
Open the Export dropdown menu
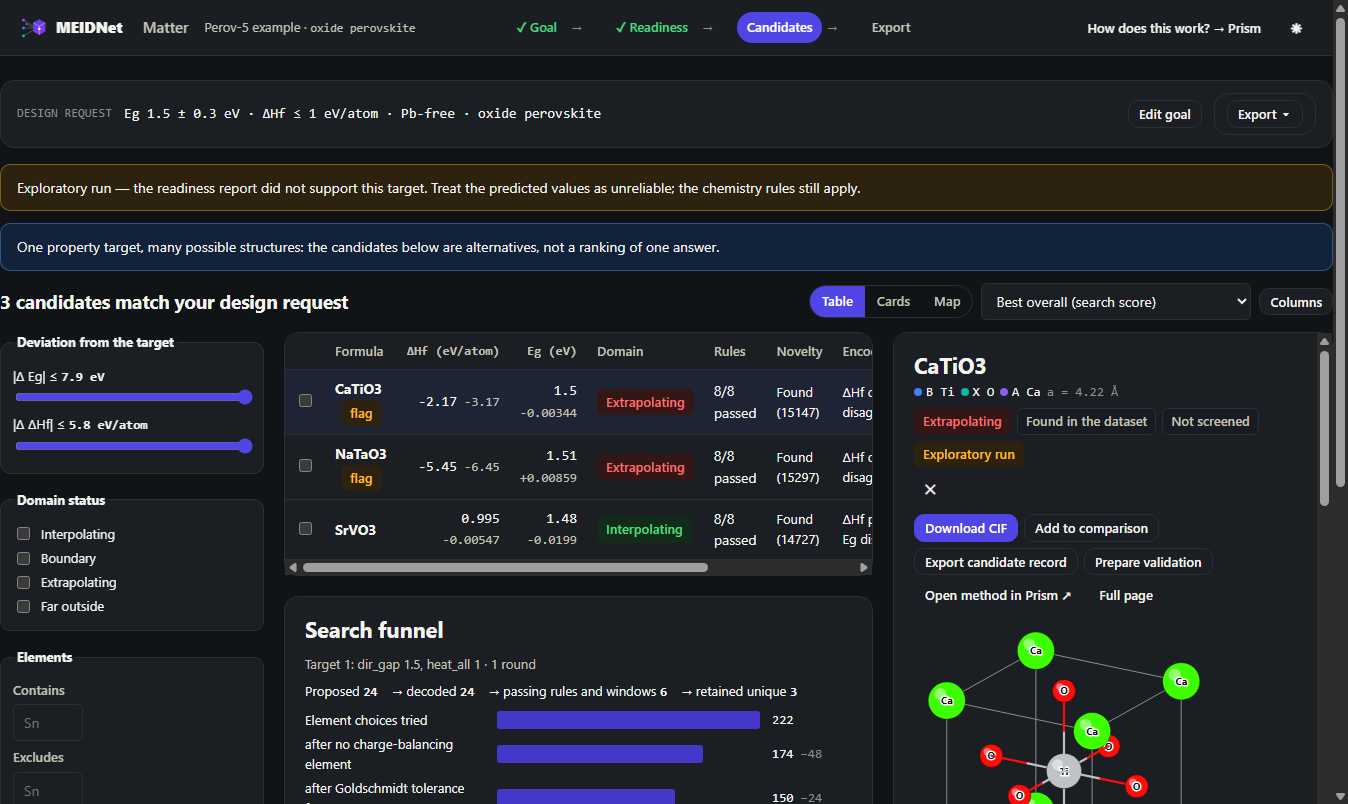click(1264, 114)
